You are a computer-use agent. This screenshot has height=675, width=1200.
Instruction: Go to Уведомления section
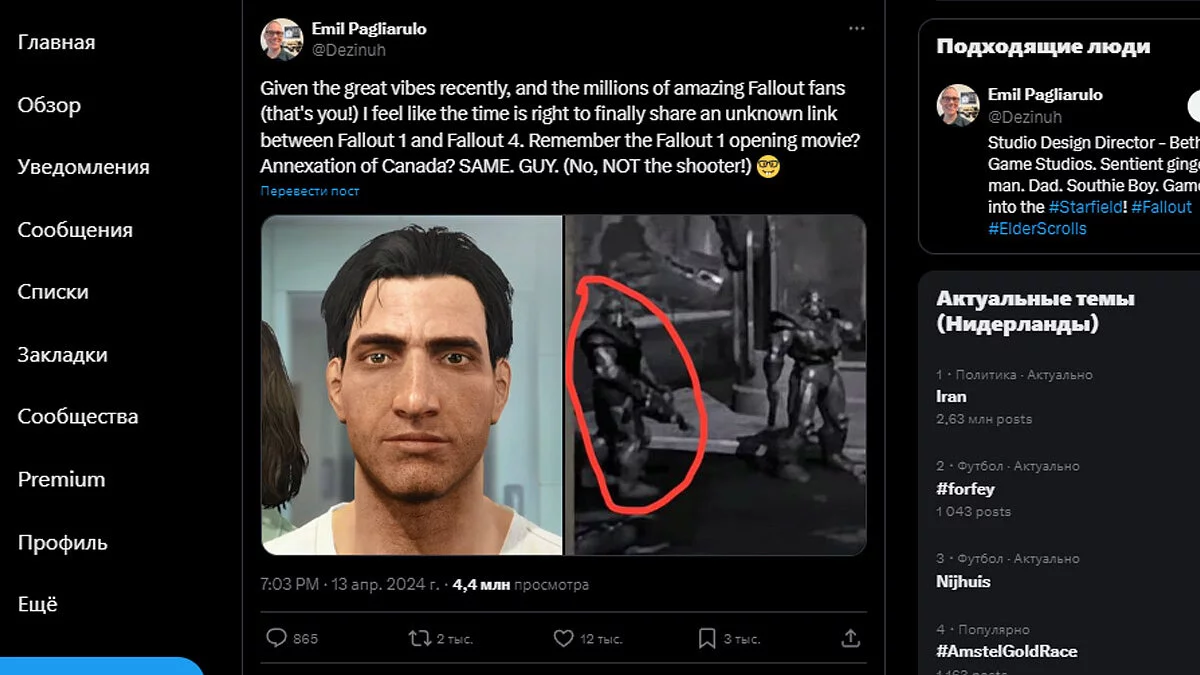click(x=83, y=167)
